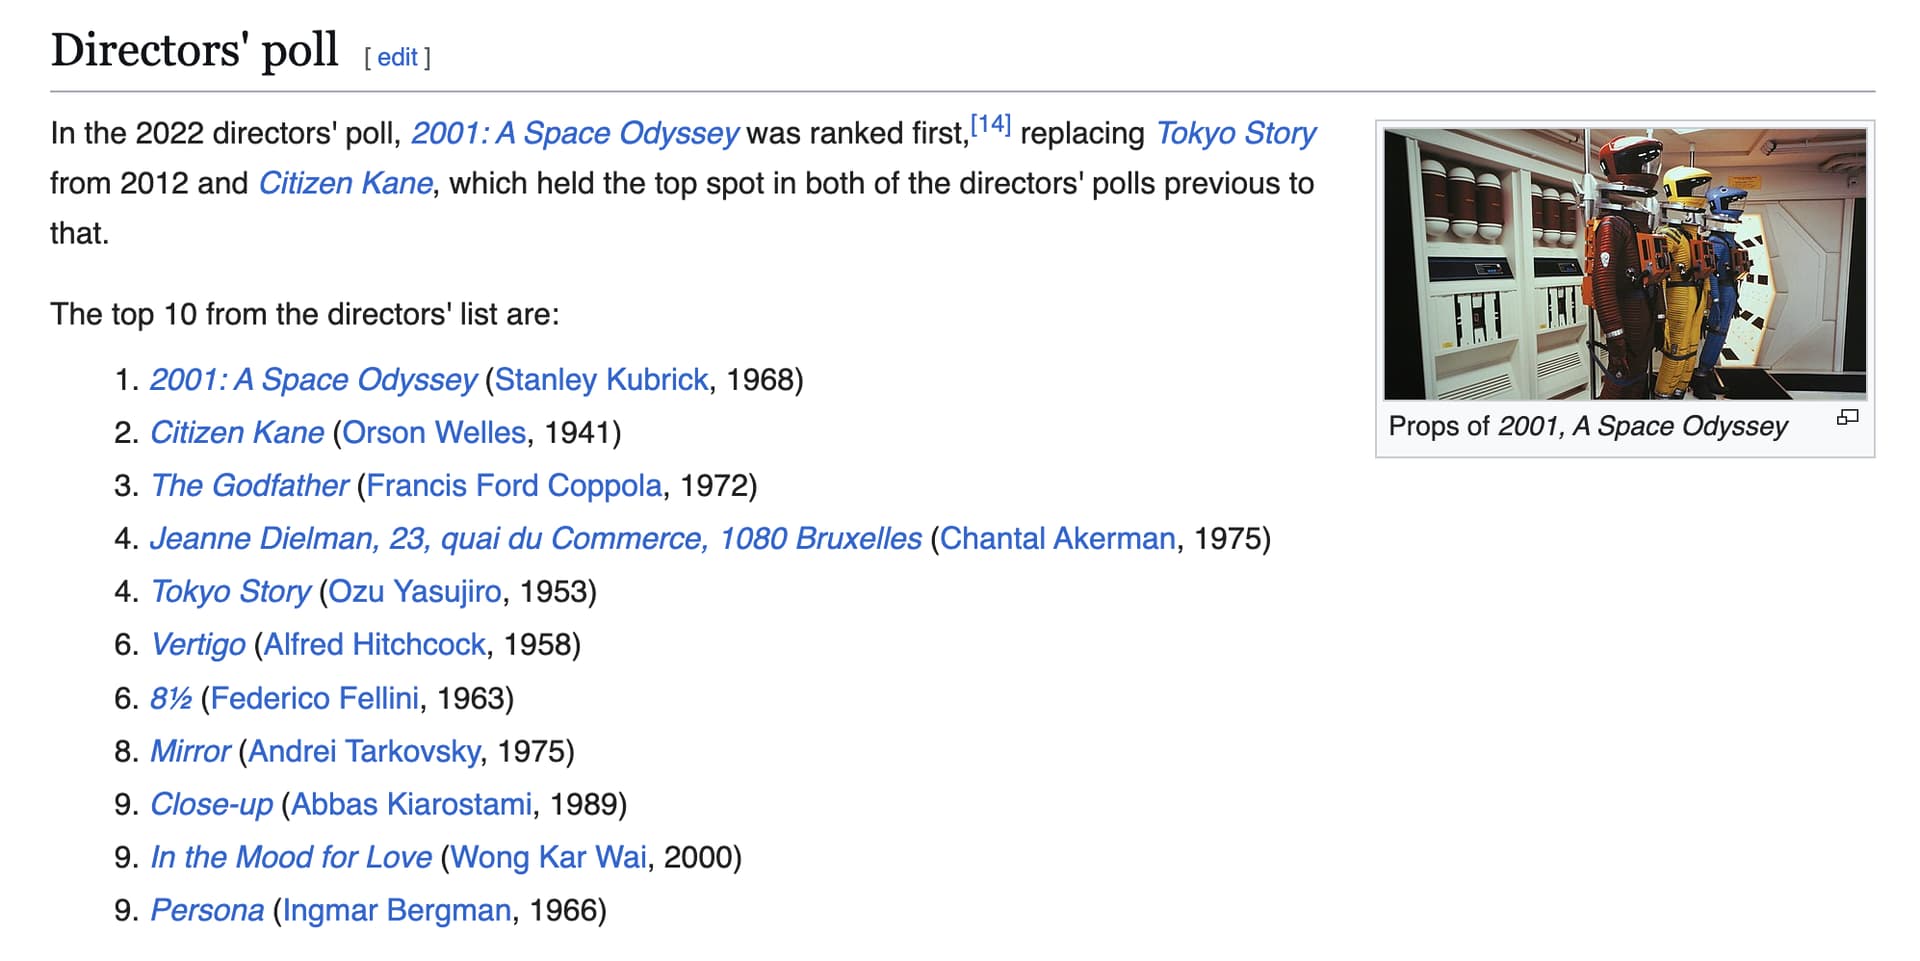Viewport: 1920px width, 961px height.
Task: Open Francis Ford Coppola's page
Action: click(514, 486)
